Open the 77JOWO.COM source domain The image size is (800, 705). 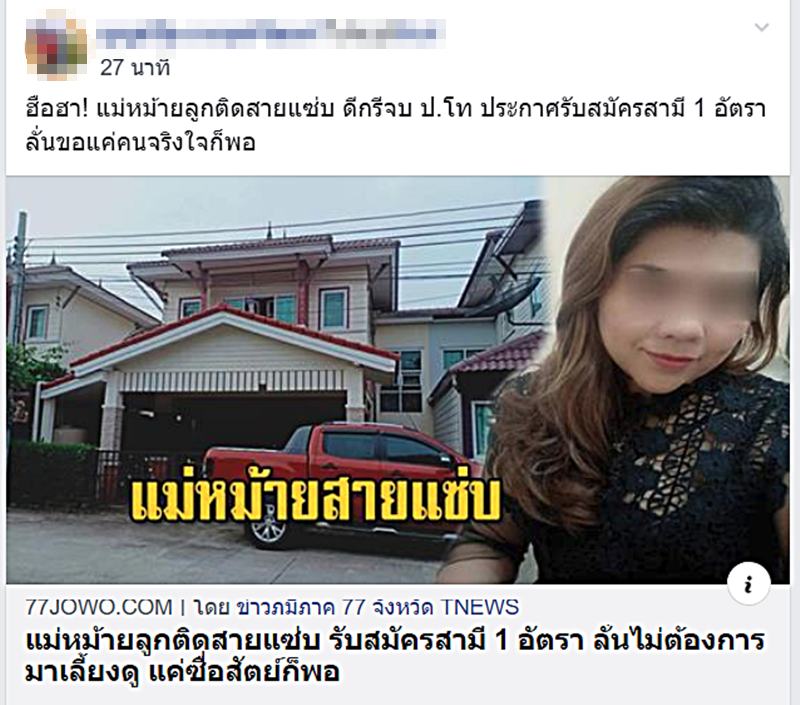coord(99,607)
